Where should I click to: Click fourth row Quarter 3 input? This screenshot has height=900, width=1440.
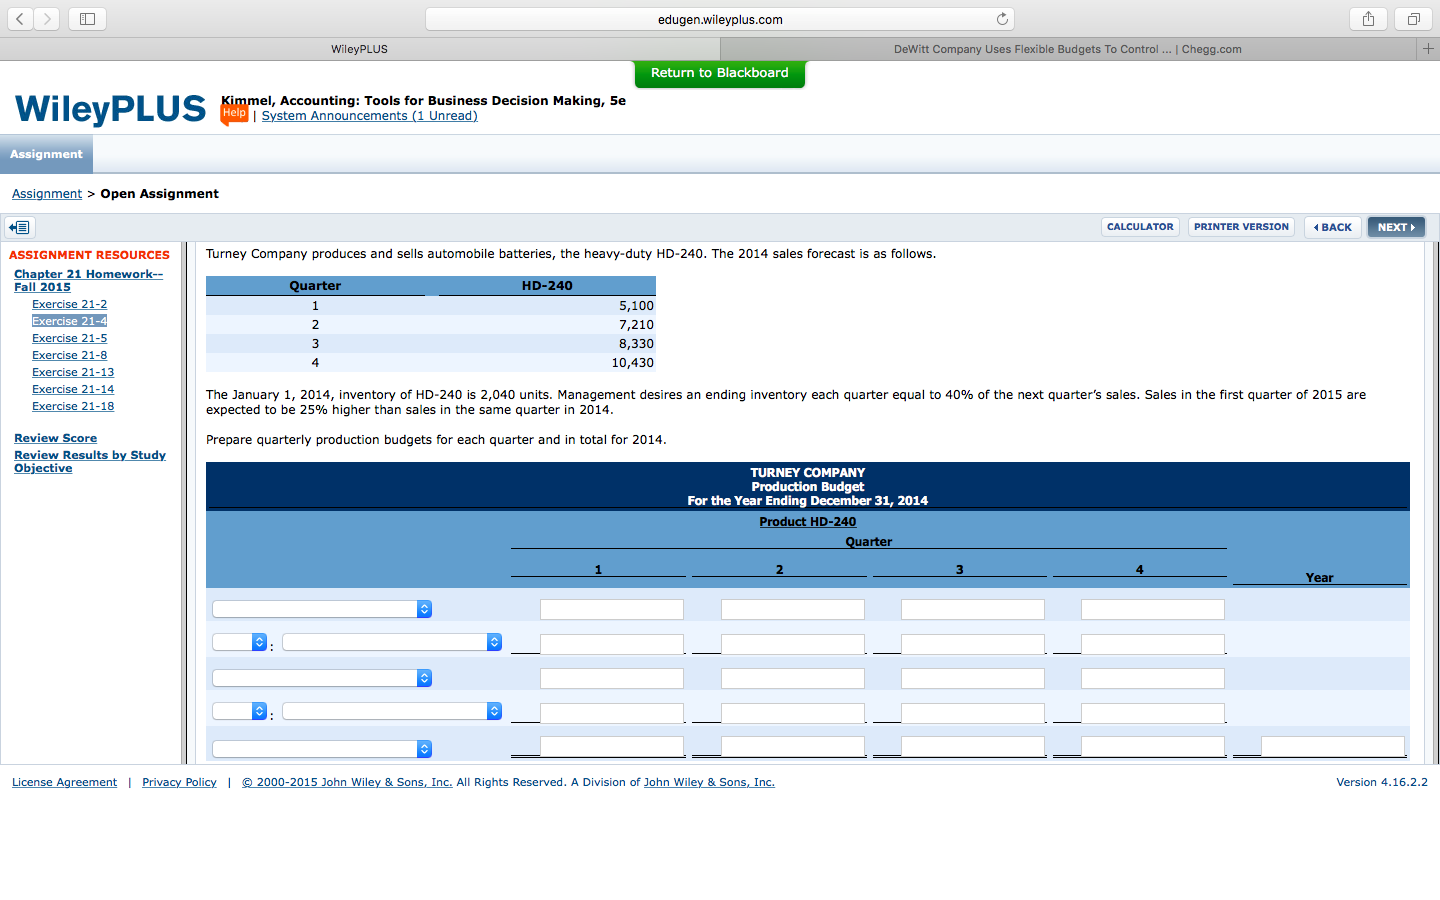tap(973, 713)
